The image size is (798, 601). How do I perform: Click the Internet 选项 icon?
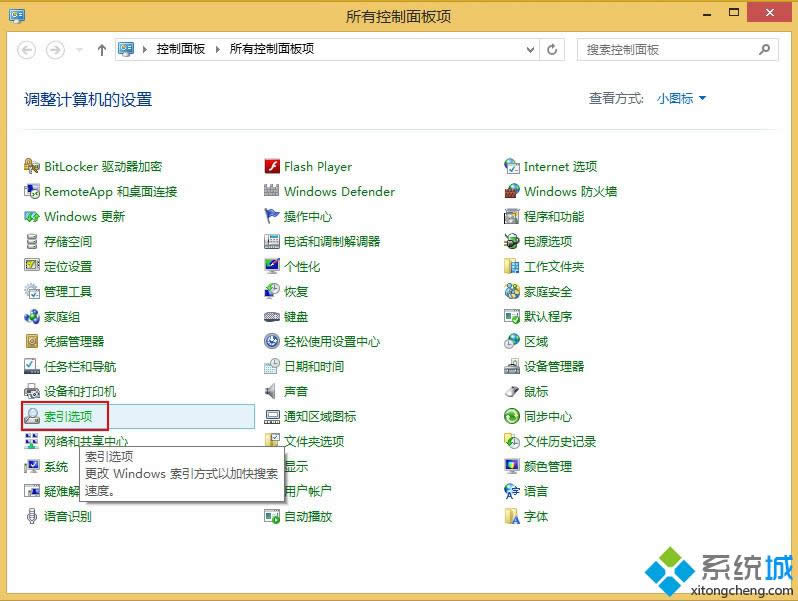coord(511,166)
